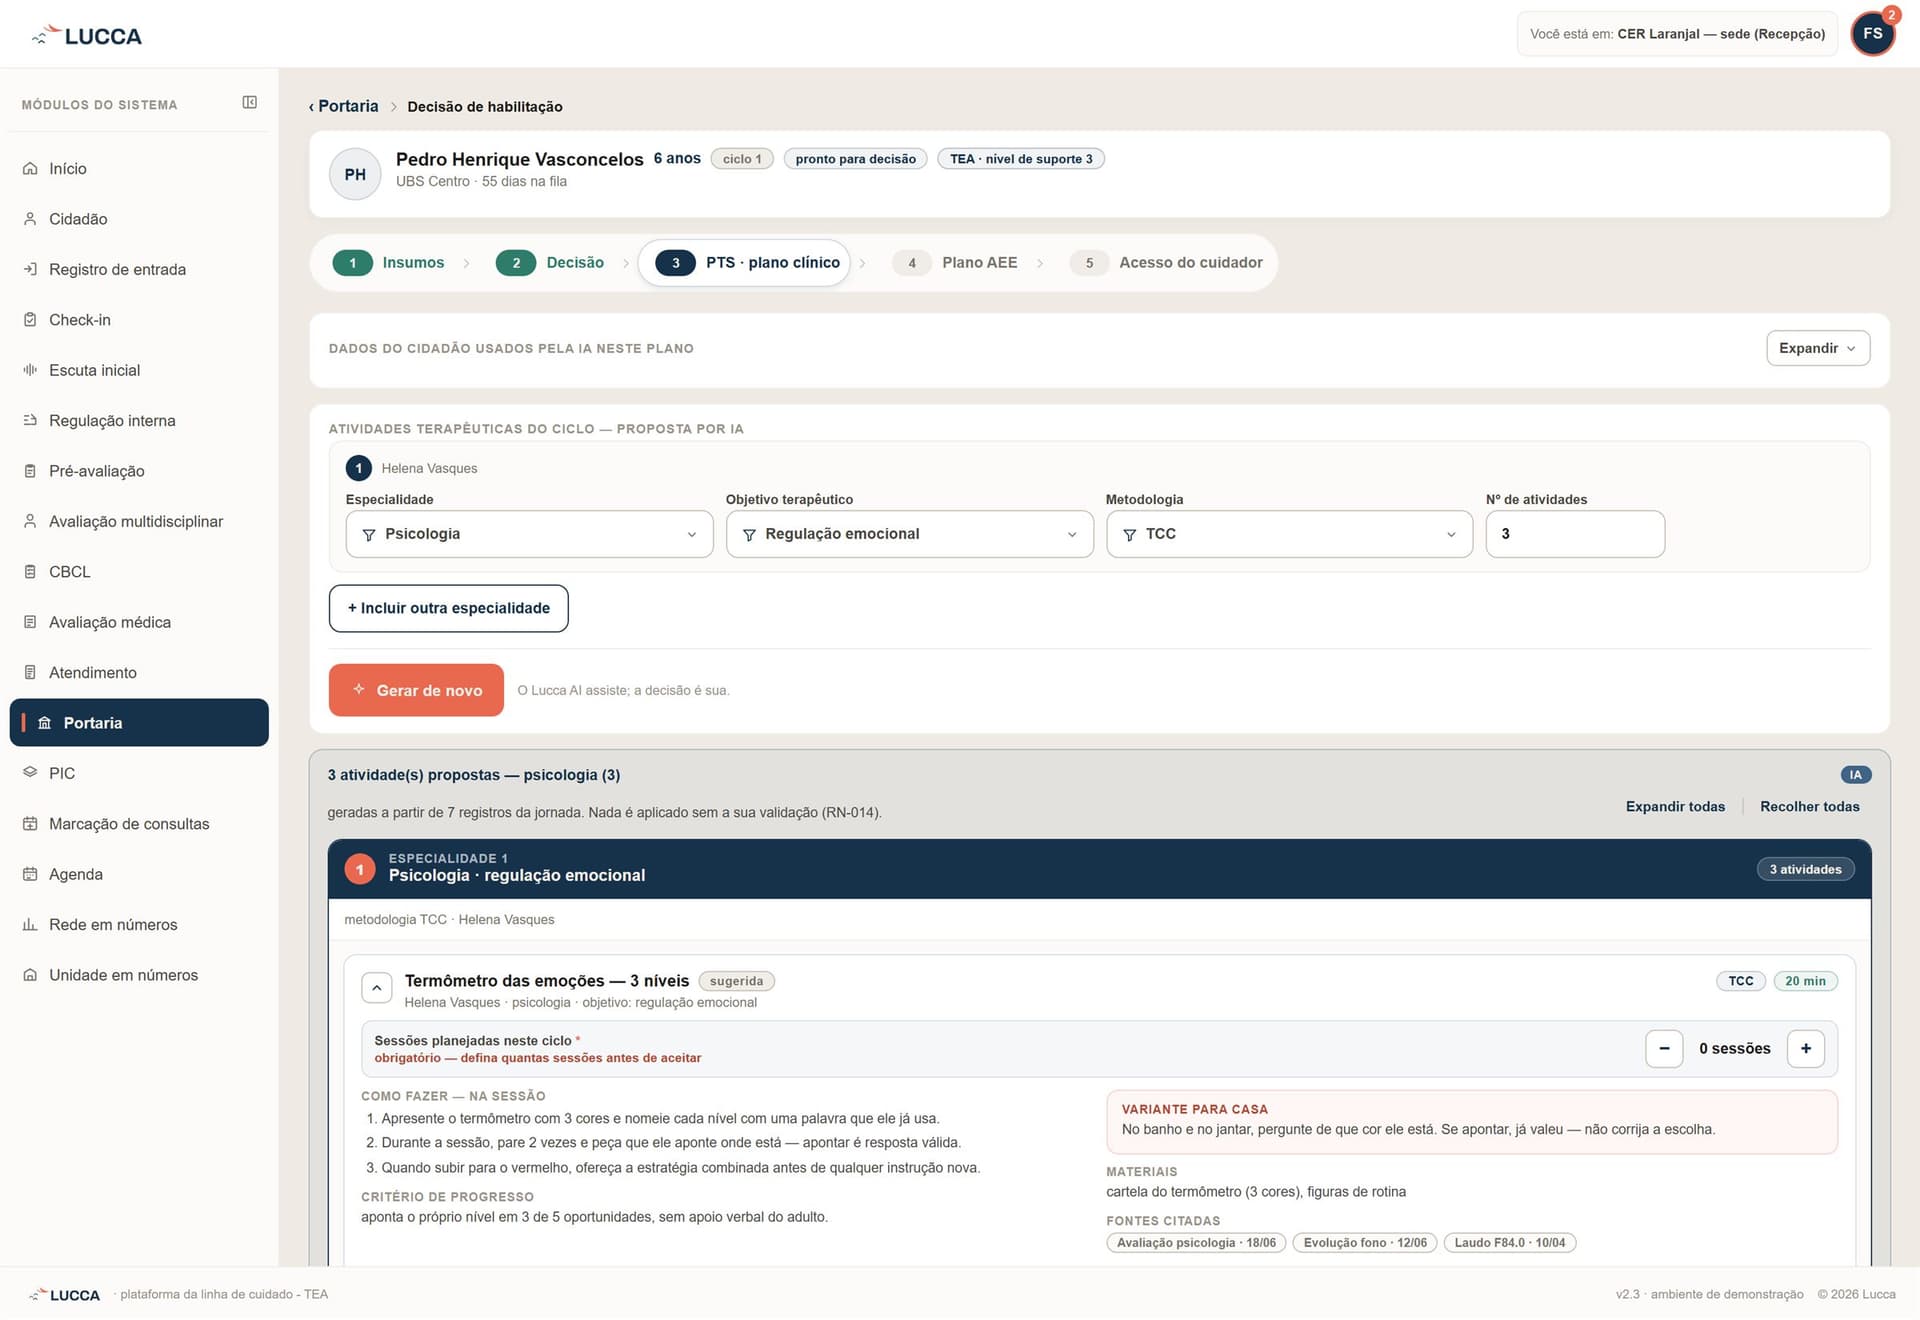Open the Especialidade Psicologia dropdown

[x=529, y=534]
